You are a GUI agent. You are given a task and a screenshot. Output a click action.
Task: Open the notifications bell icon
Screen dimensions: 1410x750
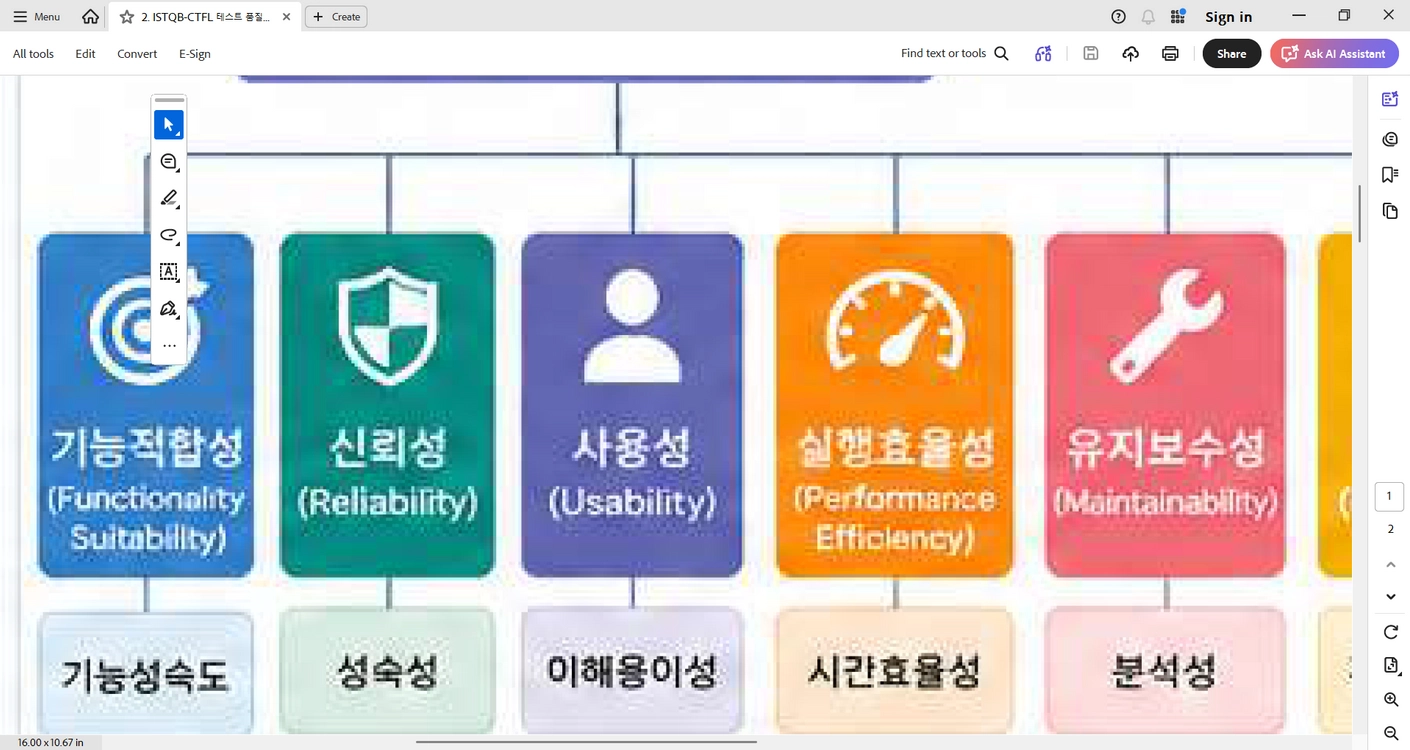coord(1148,17)
